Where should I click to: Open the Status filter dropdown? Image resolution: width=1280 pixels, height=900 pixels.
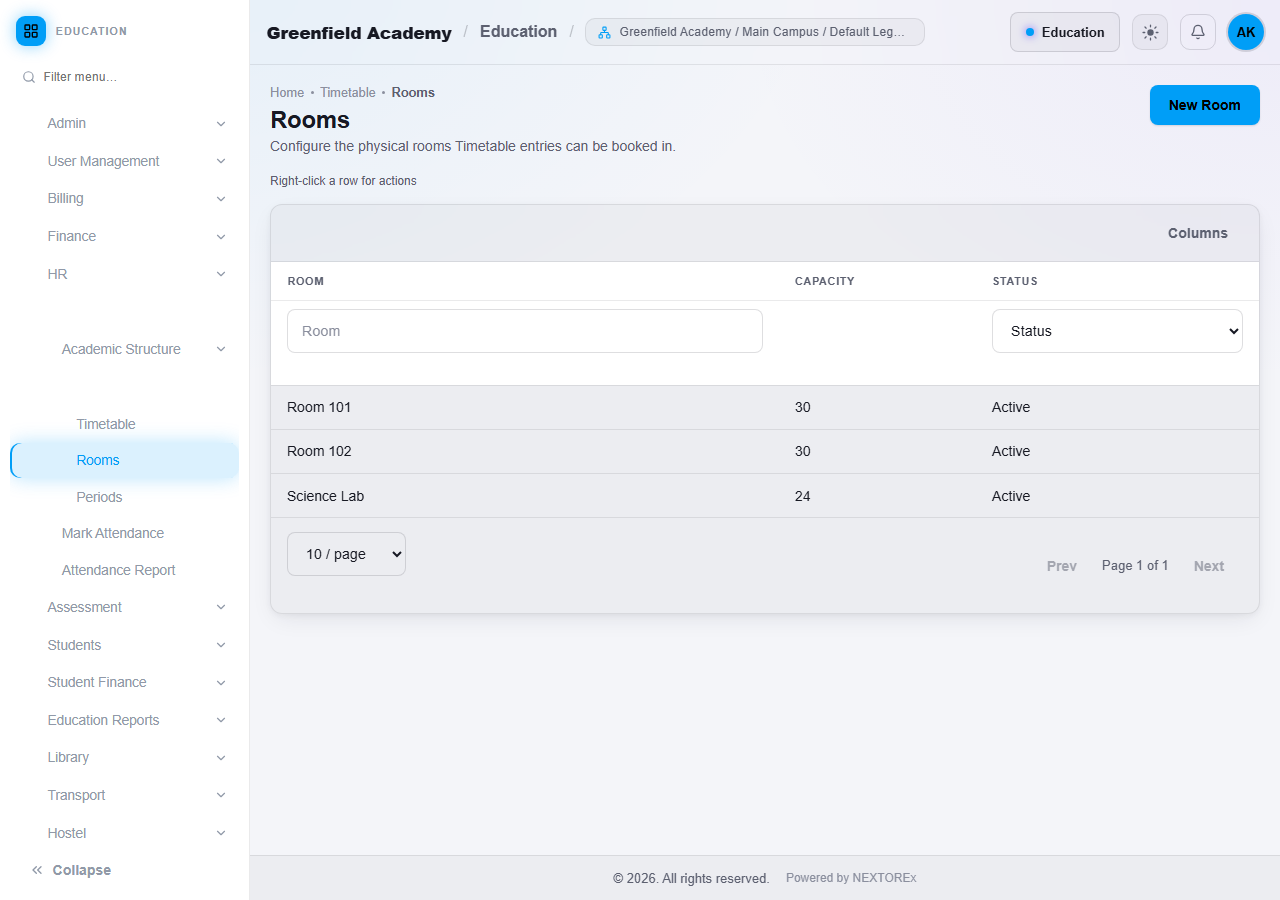1117,331
